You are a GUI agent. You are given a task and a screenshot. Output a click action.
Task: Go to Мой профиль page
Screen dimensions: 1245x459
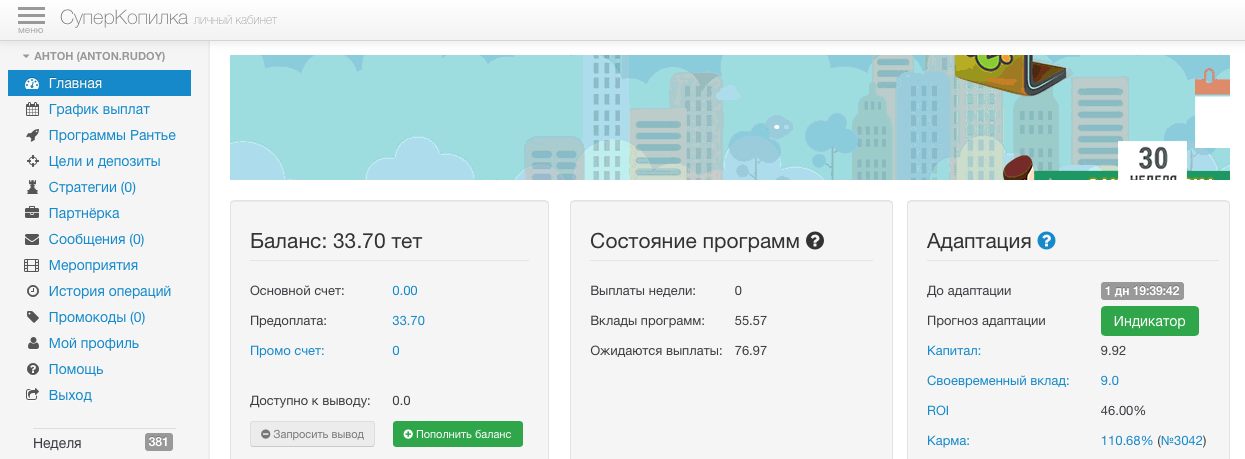(x=93, y=343)
